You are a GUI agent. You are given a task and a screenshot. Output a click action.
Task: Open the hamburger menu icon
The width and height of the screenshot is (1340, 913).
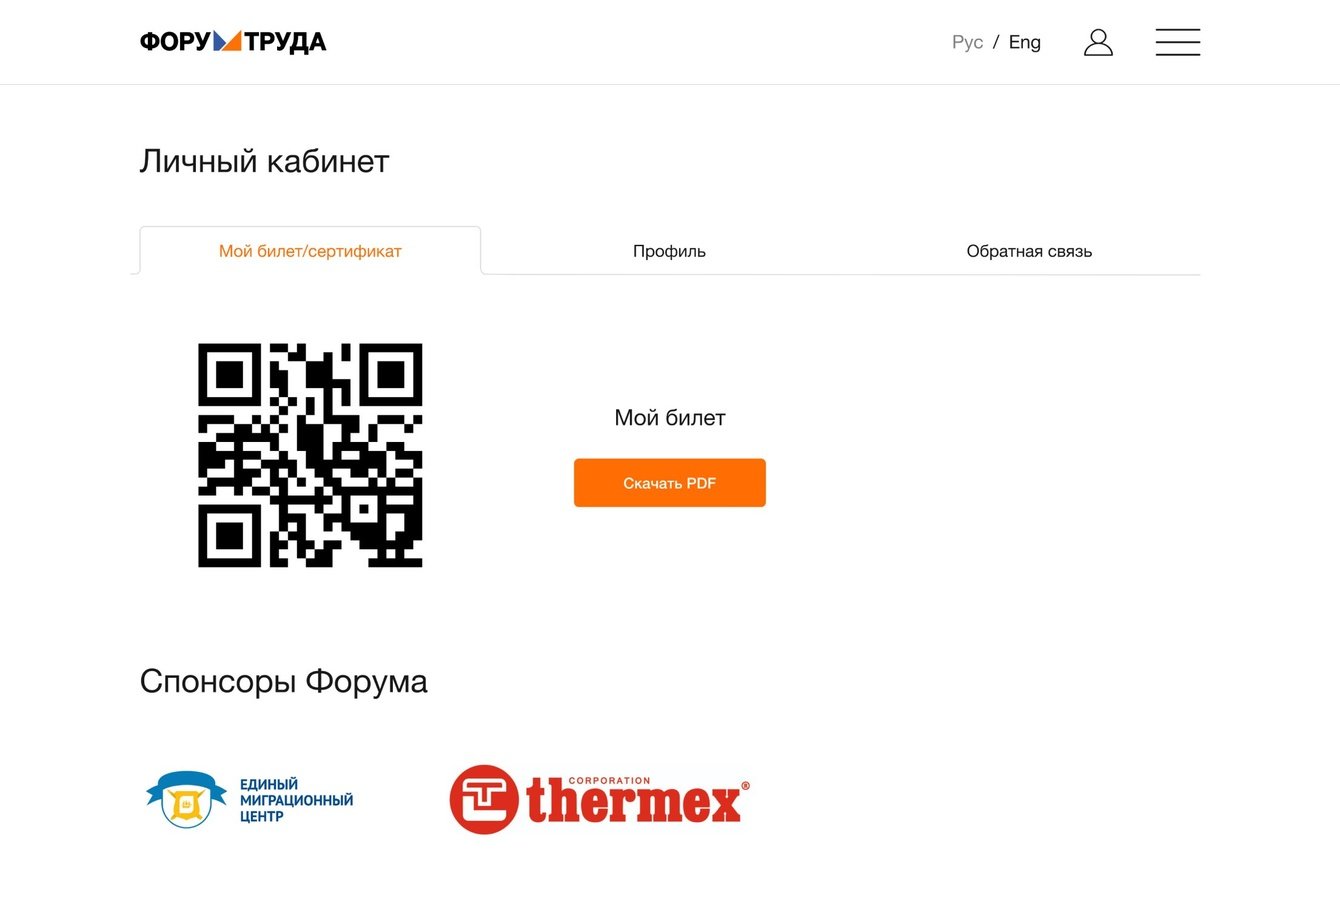pyautogui.click(x=1178, y=42)
